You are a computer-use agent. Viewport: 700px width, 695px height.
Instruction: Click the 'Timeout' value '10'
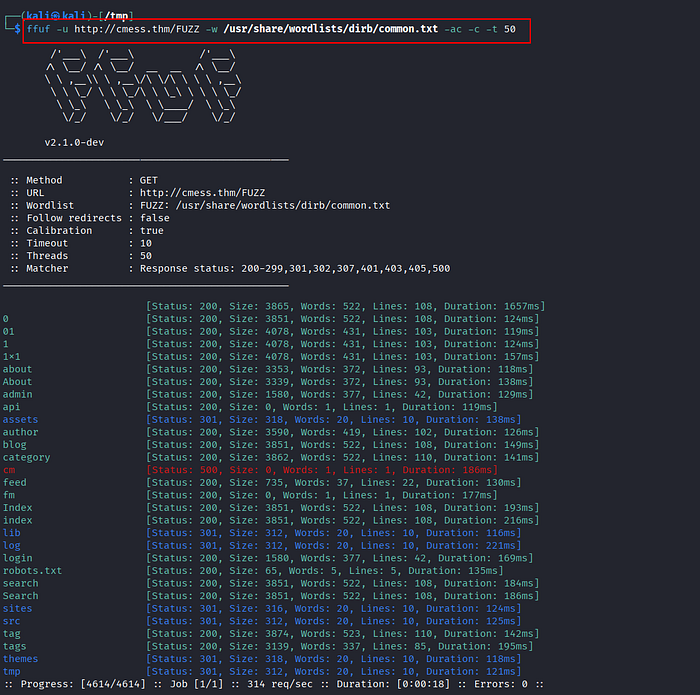(x=146, y=243)
